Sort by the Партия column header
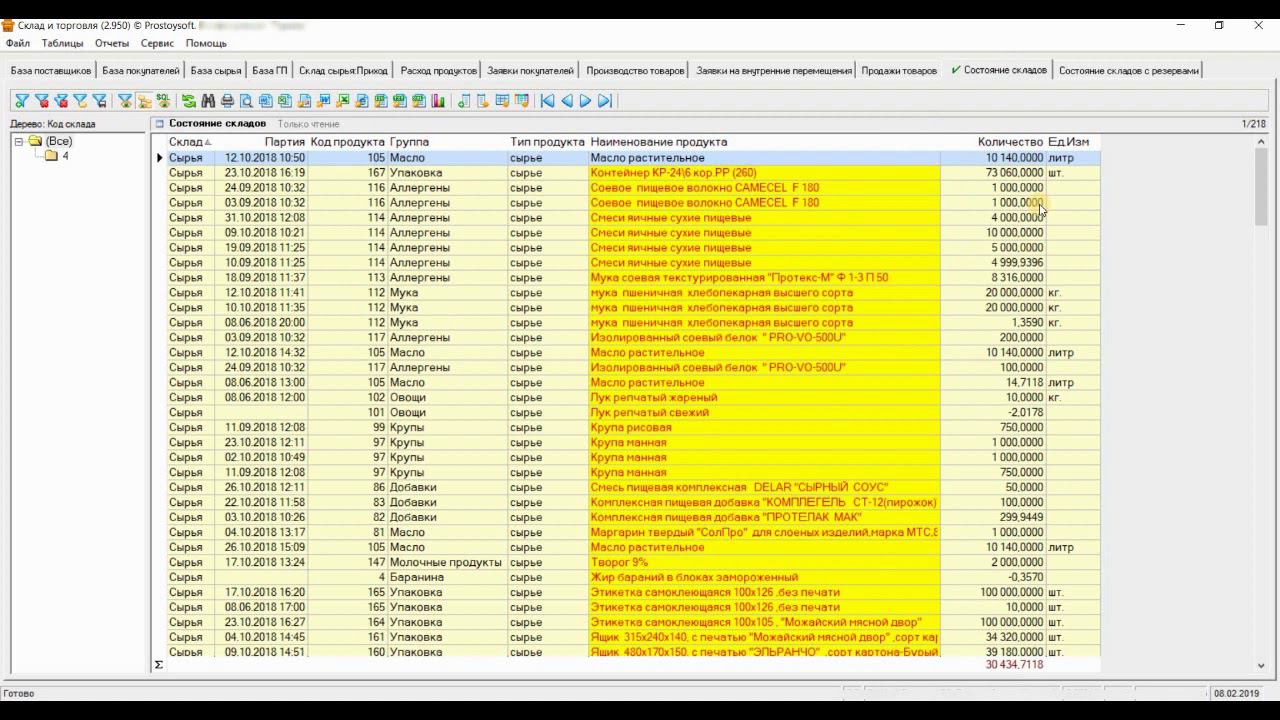 pos(261,142)
